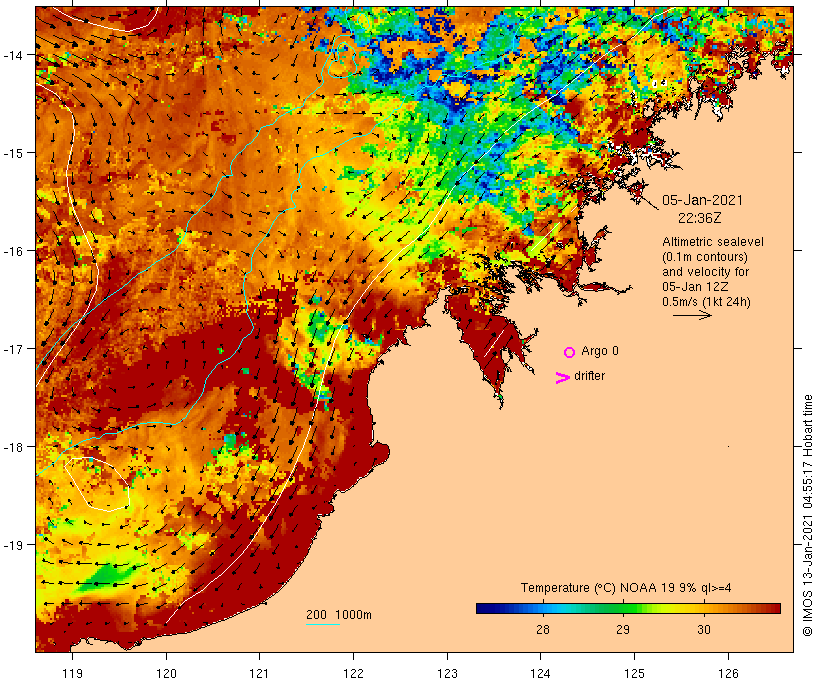Viewport: 820px width, 680px height.
Task: Click the velocity scale arrow under 0.5m/s
Action: (692, 315)
